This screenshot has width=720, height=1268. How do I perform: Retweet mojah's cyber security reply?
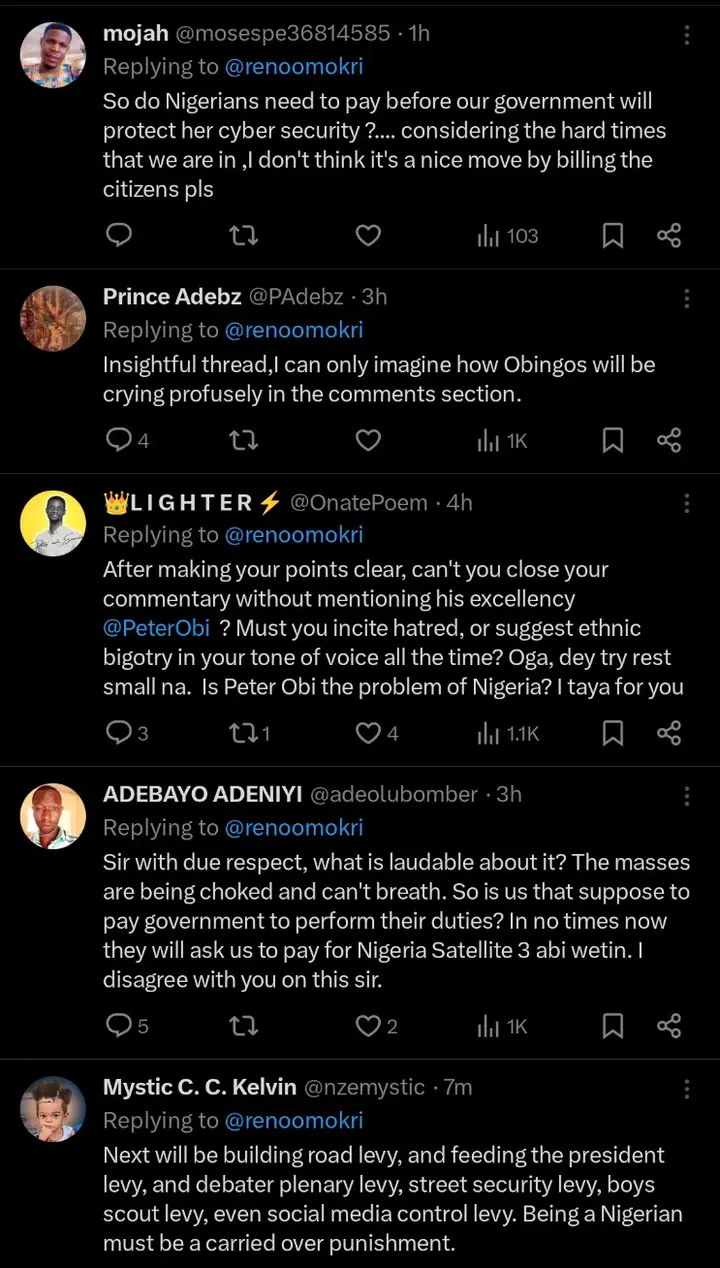(x=244, y=236)
